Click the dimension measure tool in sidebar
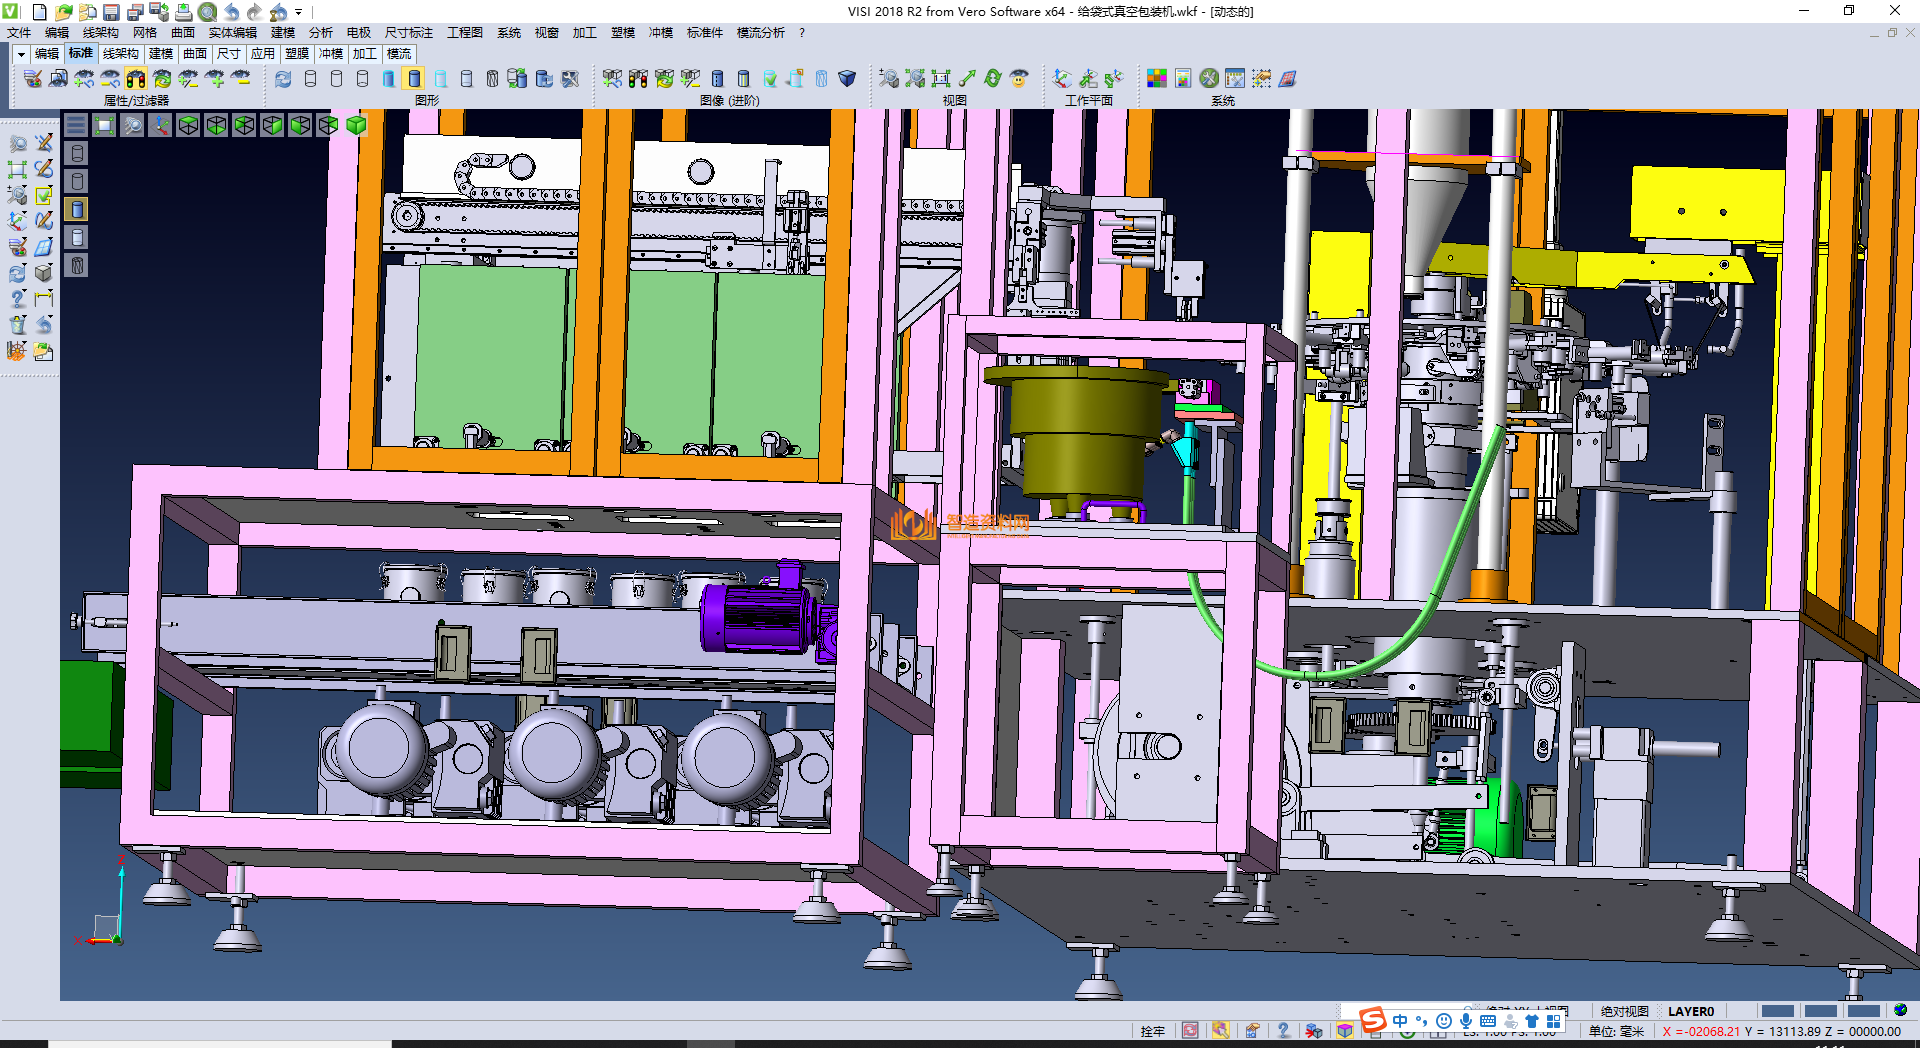 click(43, 298)
